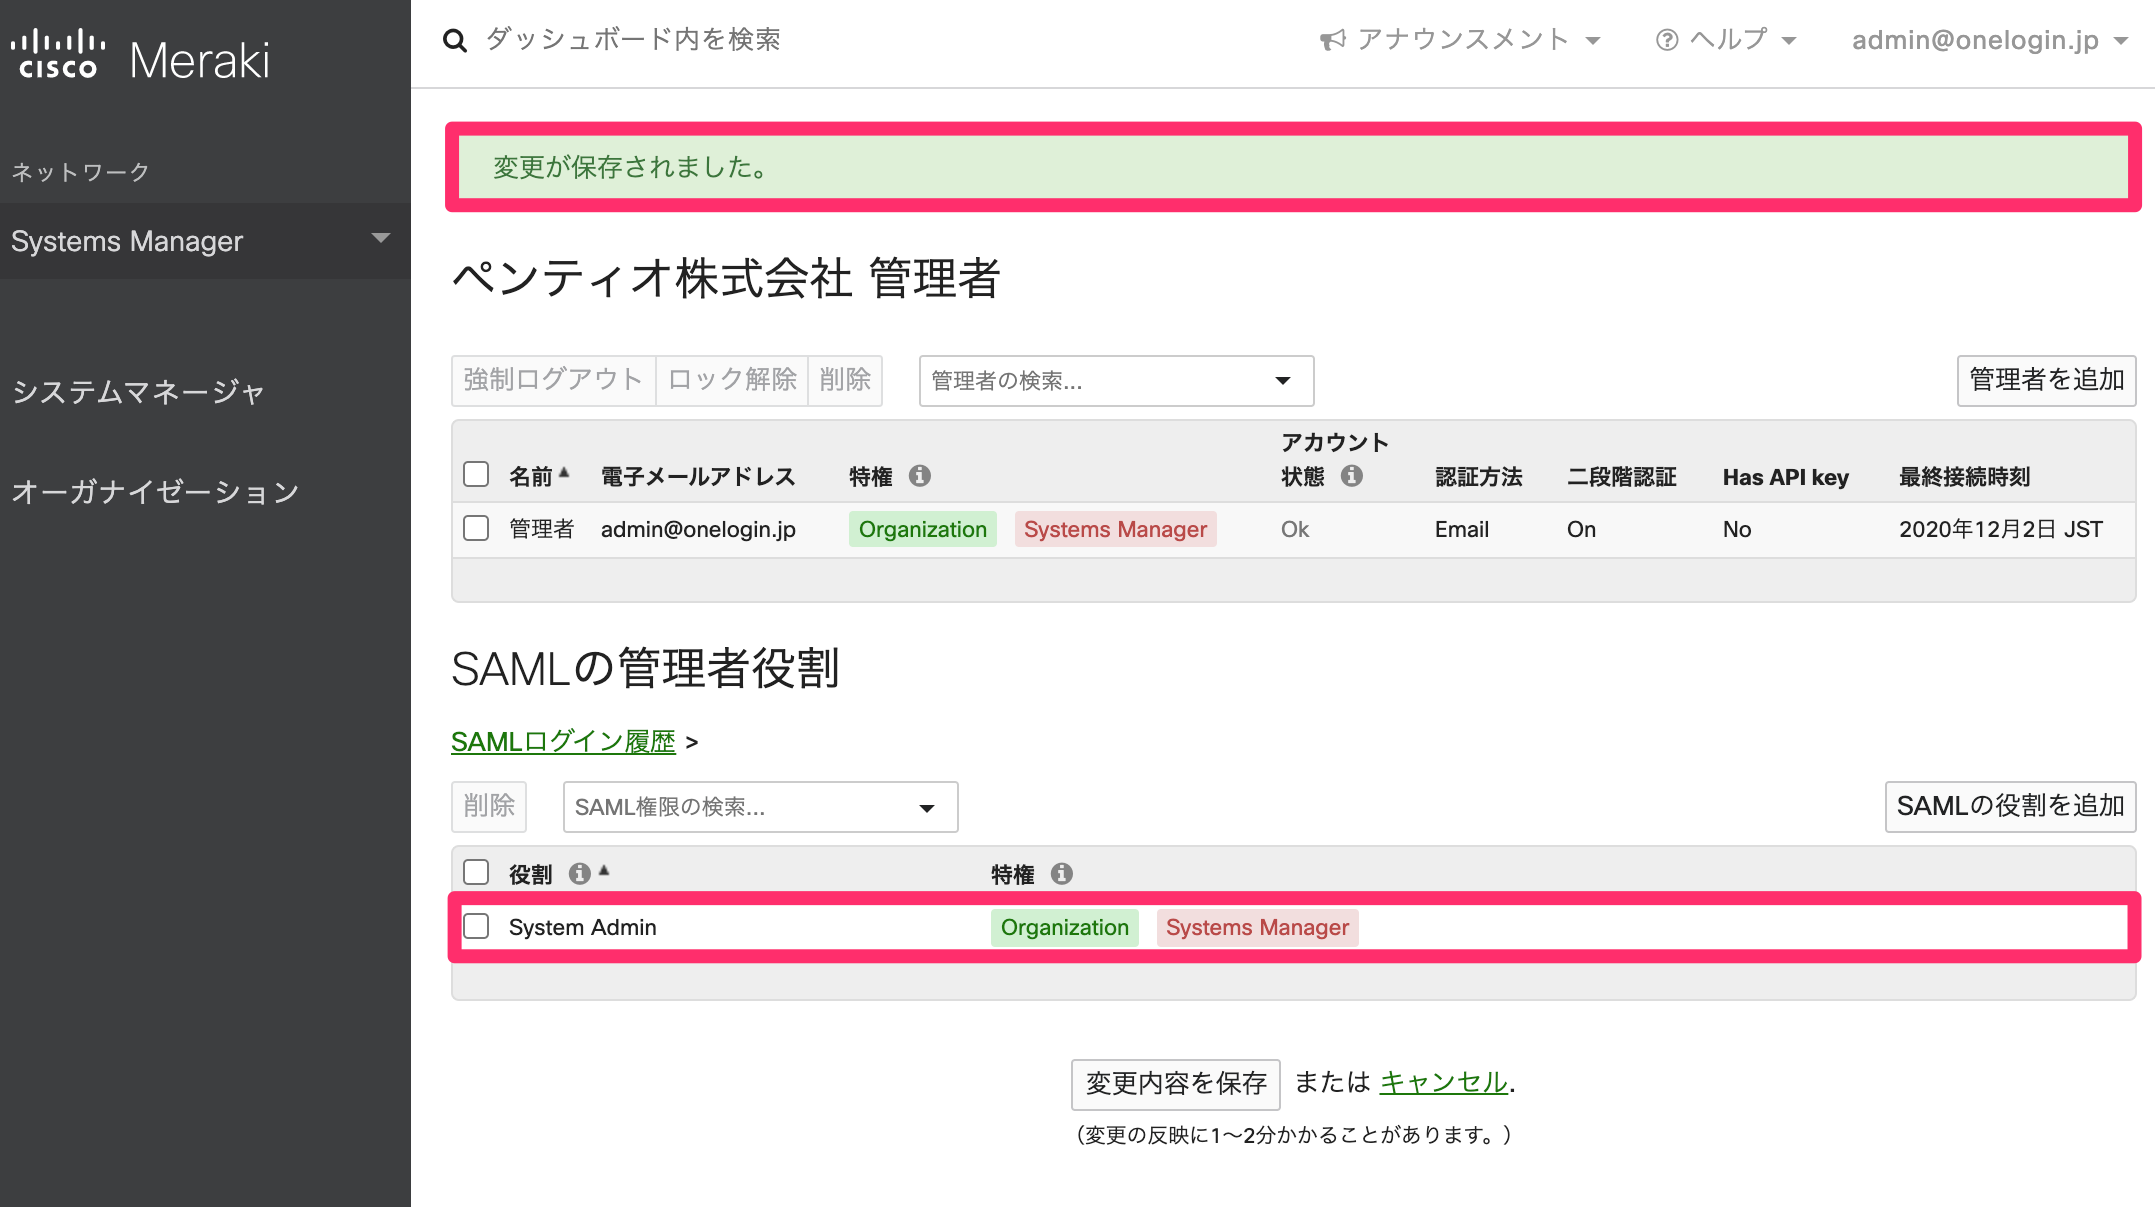This screenshot has height=1207, width=2155.
Task: Click the help question mark icon
Action: (x=1666, y=40)
